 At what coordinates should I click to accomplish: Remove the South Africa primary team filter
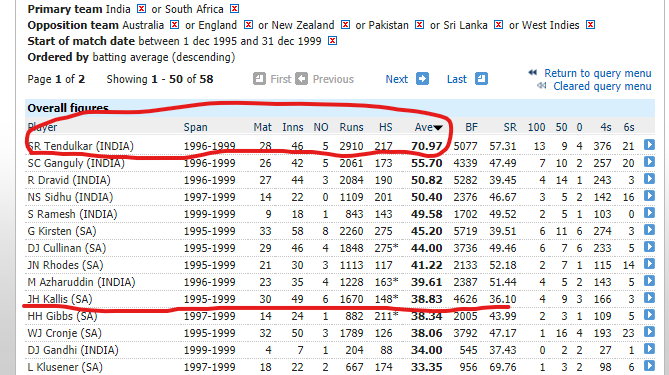(x=234, y=9)
